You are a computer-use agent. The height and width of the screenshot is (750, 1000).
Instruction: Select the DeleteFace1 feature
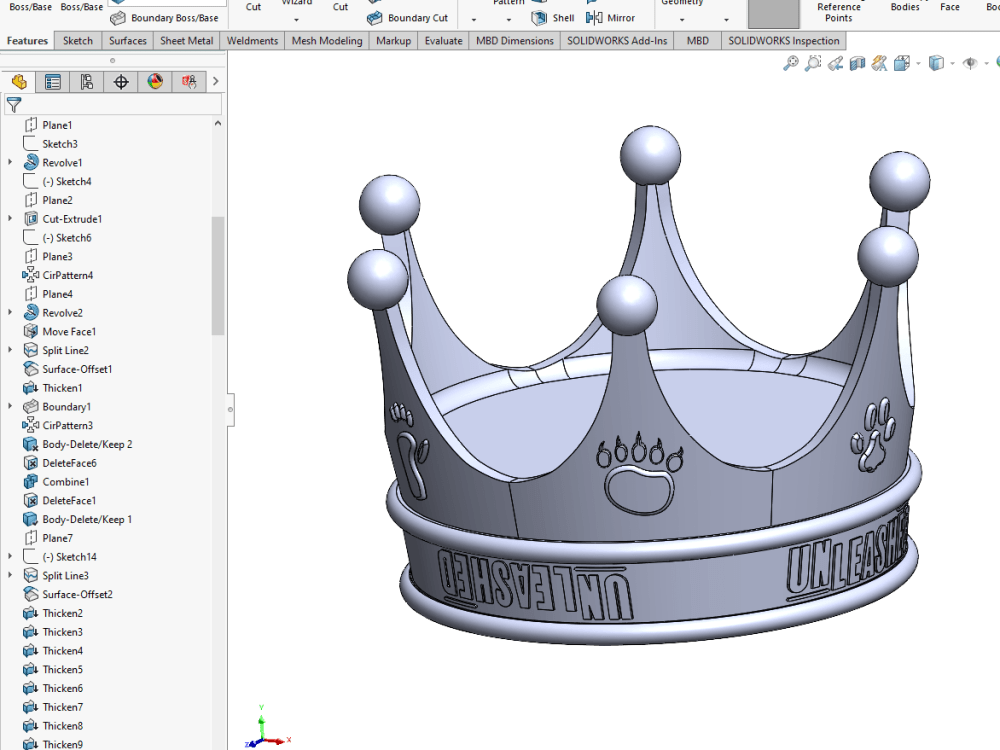[59, 501]
